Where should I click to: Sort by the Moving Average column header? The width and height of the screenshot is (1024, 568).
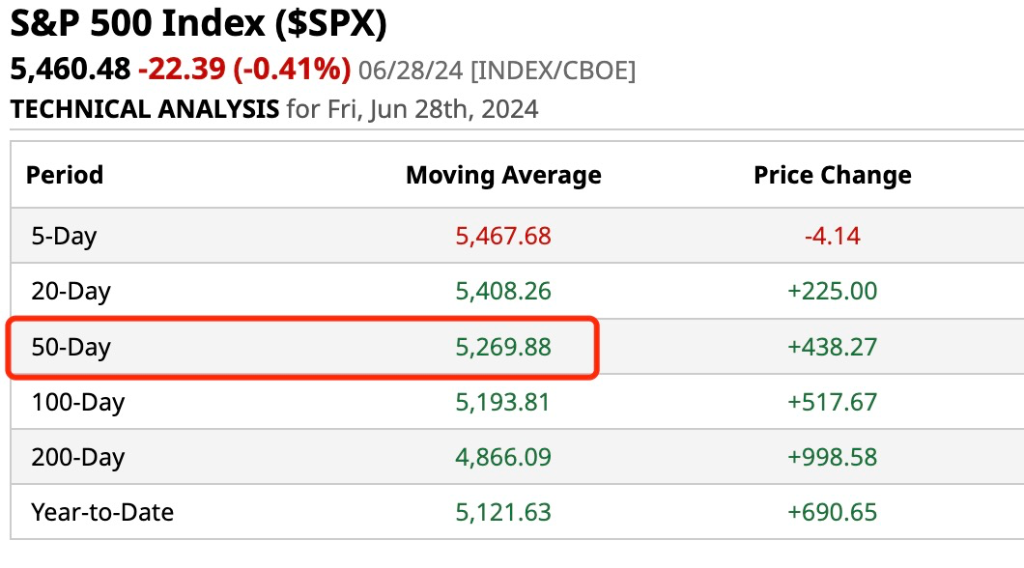pos(503,176)
